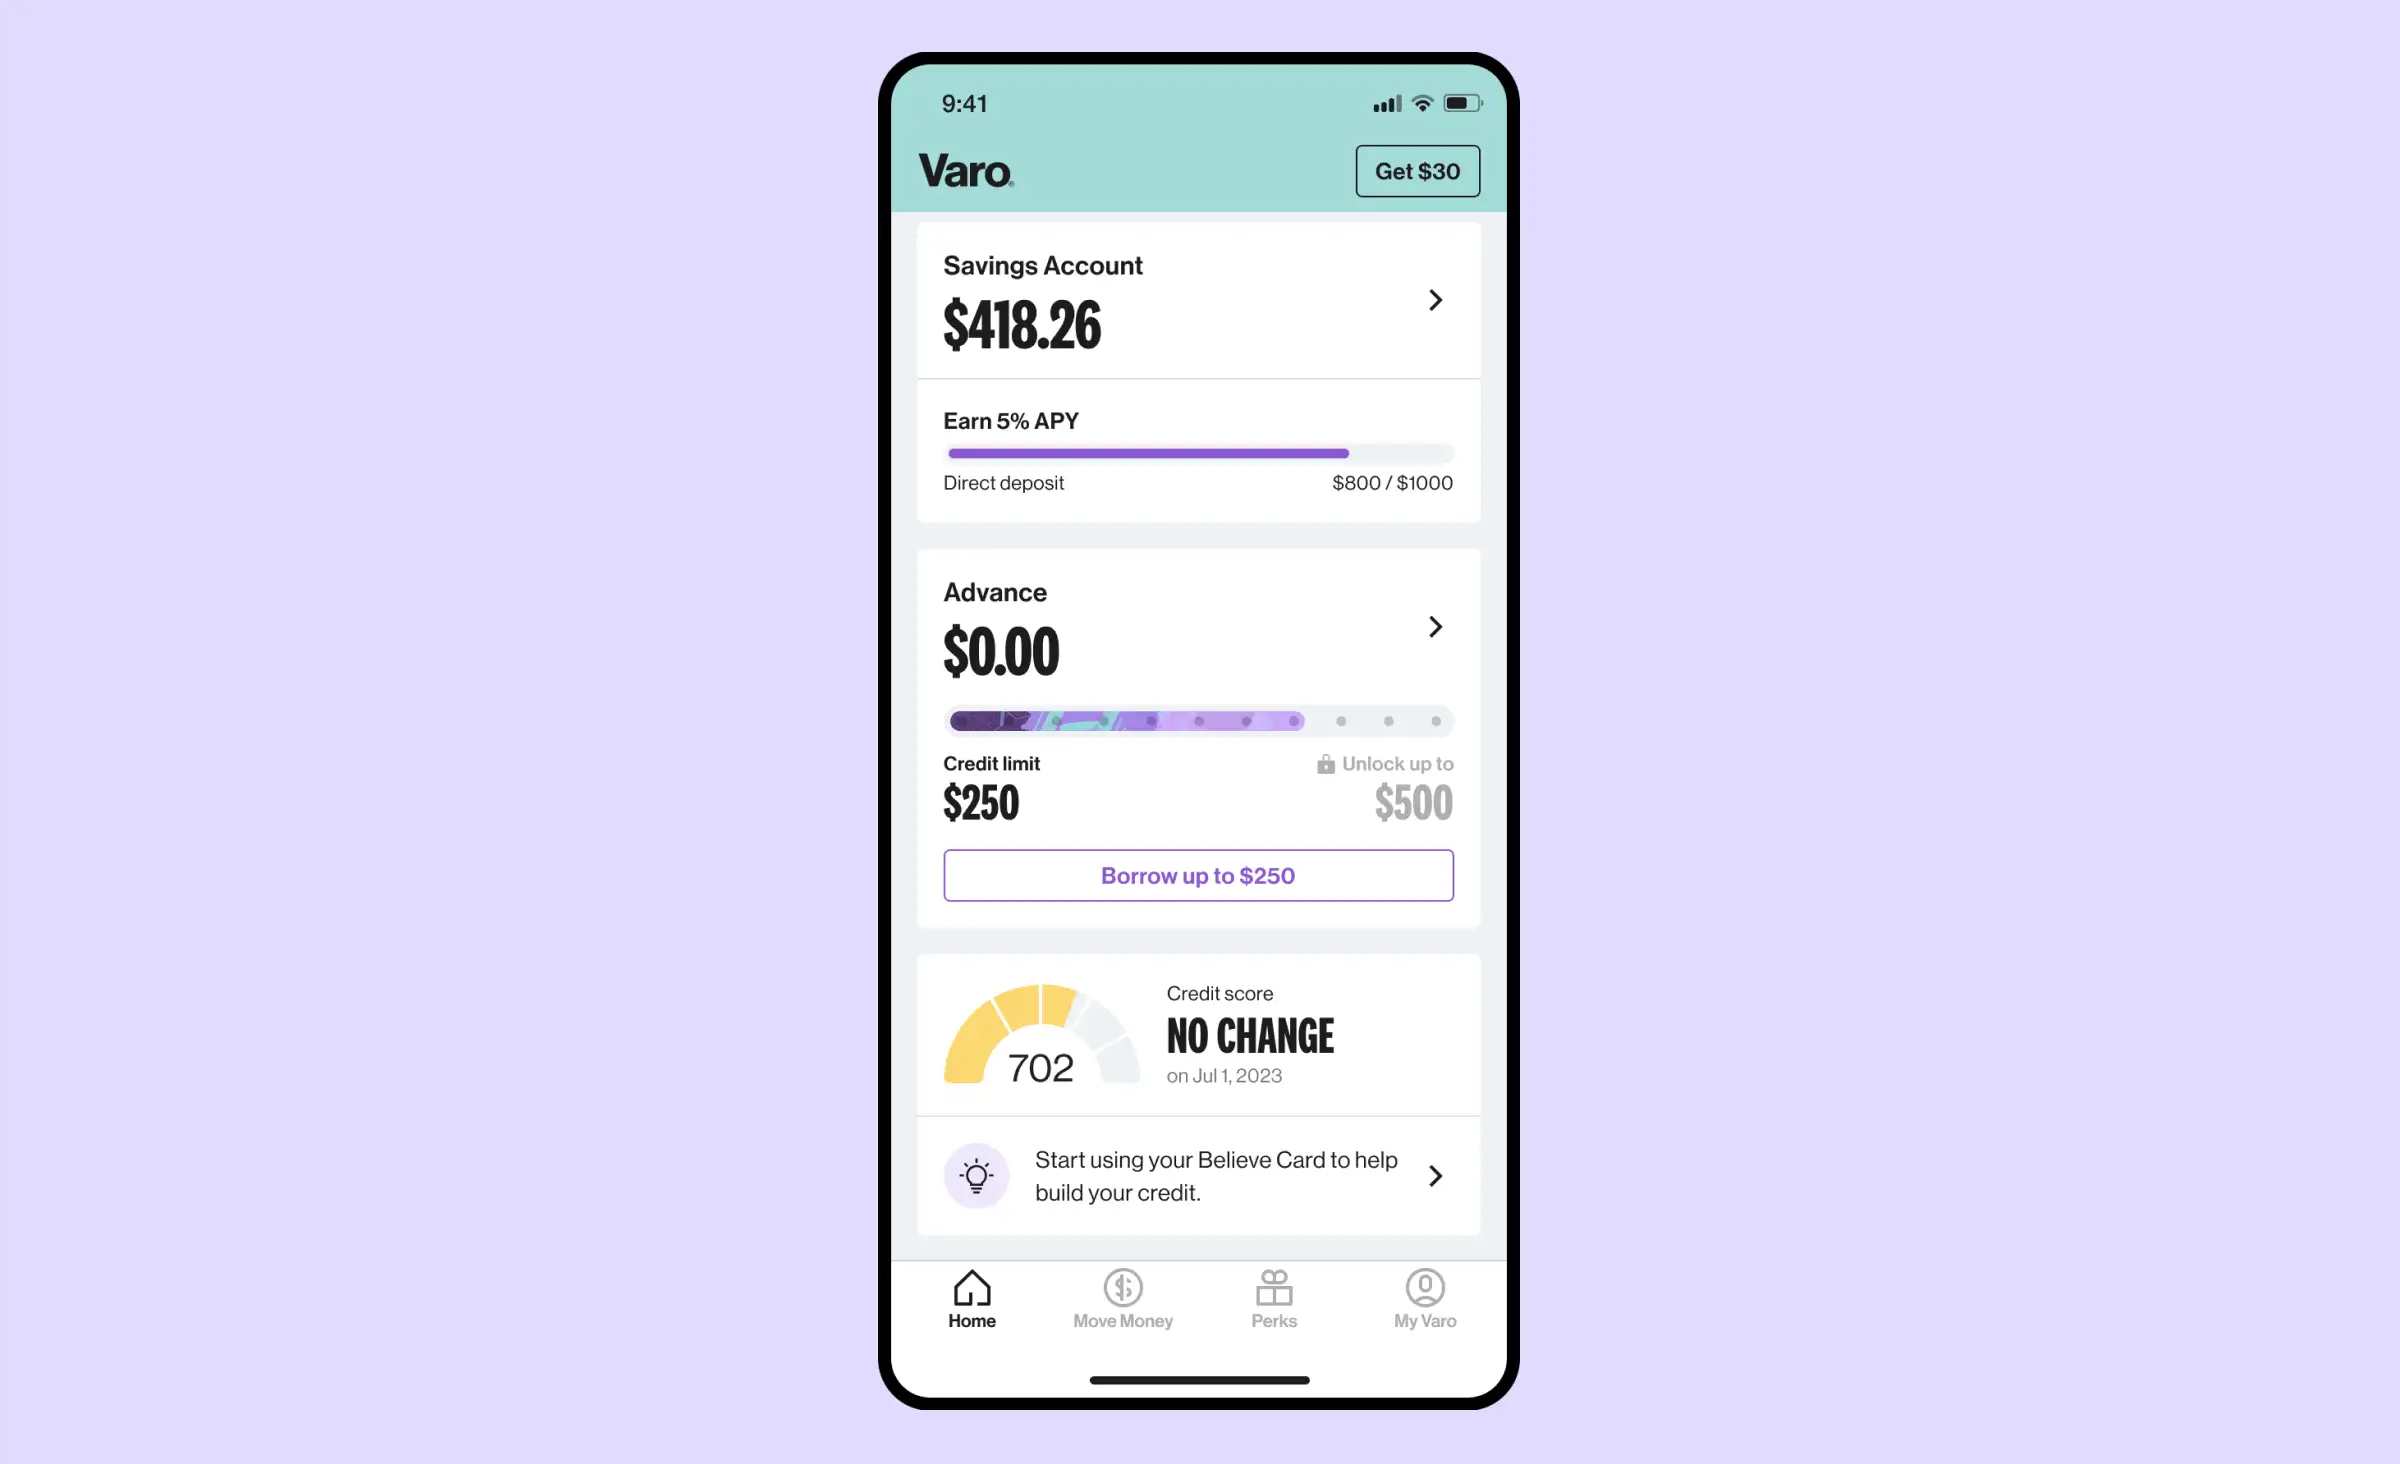
Task: Toggle the Earn 5% APY progress indicator
Action: [1197, 451]
